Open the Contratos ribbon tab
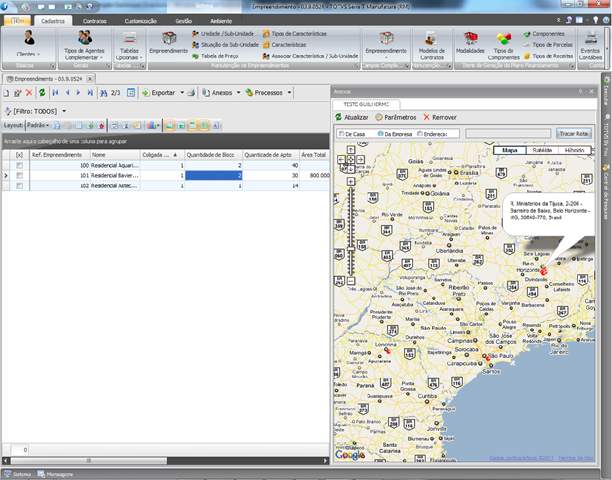Screen dimensions: 612x480 coord(94,21)
